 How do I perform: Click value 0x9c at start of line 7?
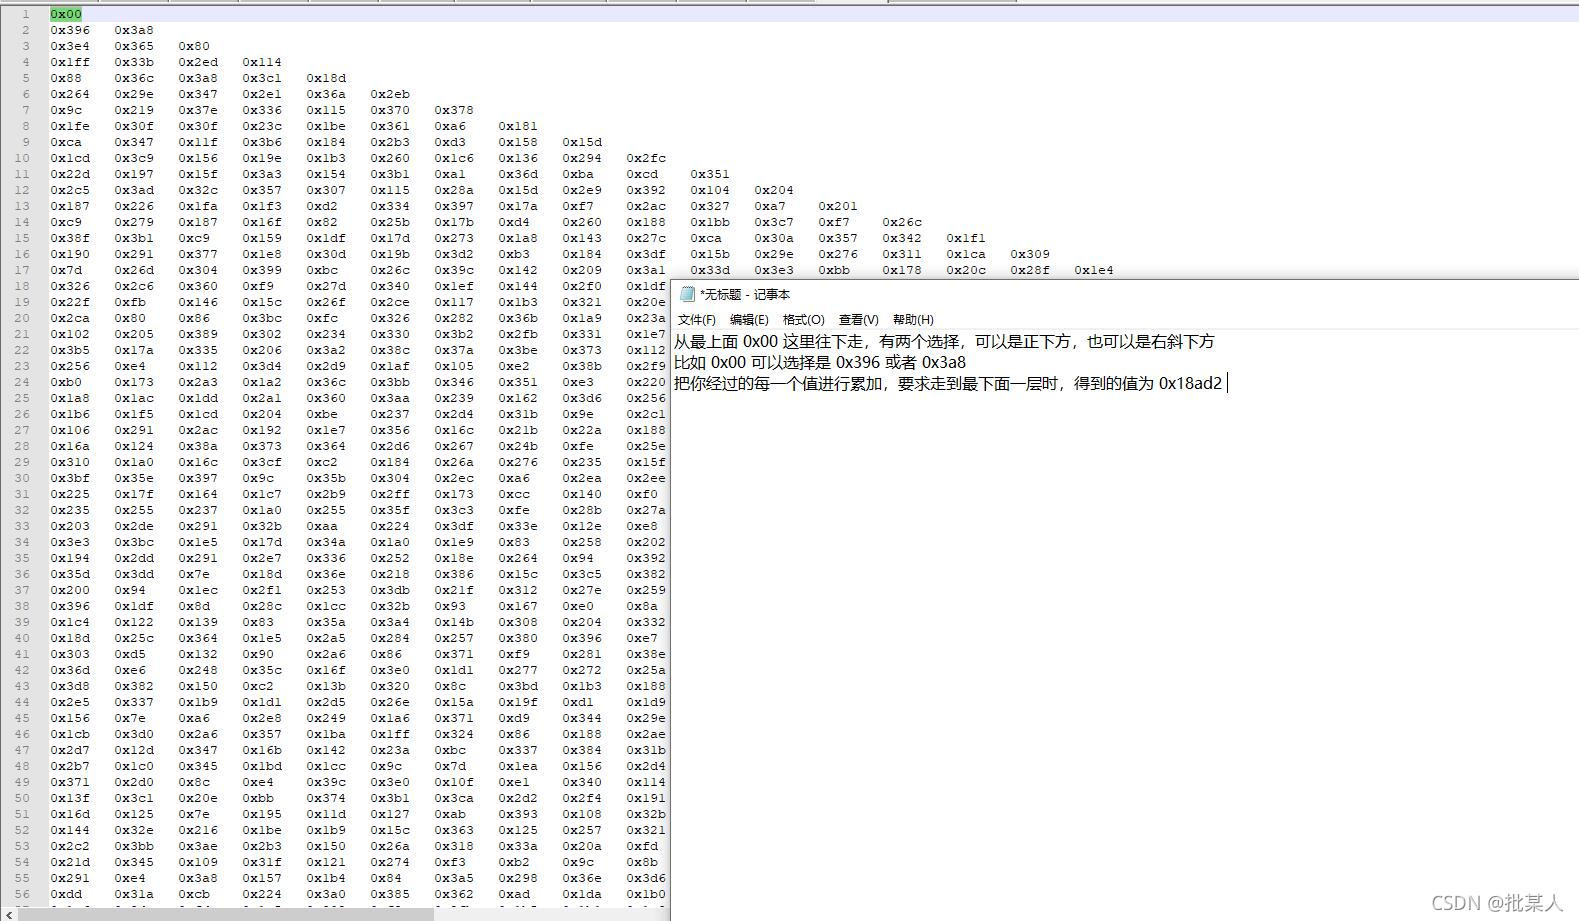pyautogui.click(x=66, y=110)
